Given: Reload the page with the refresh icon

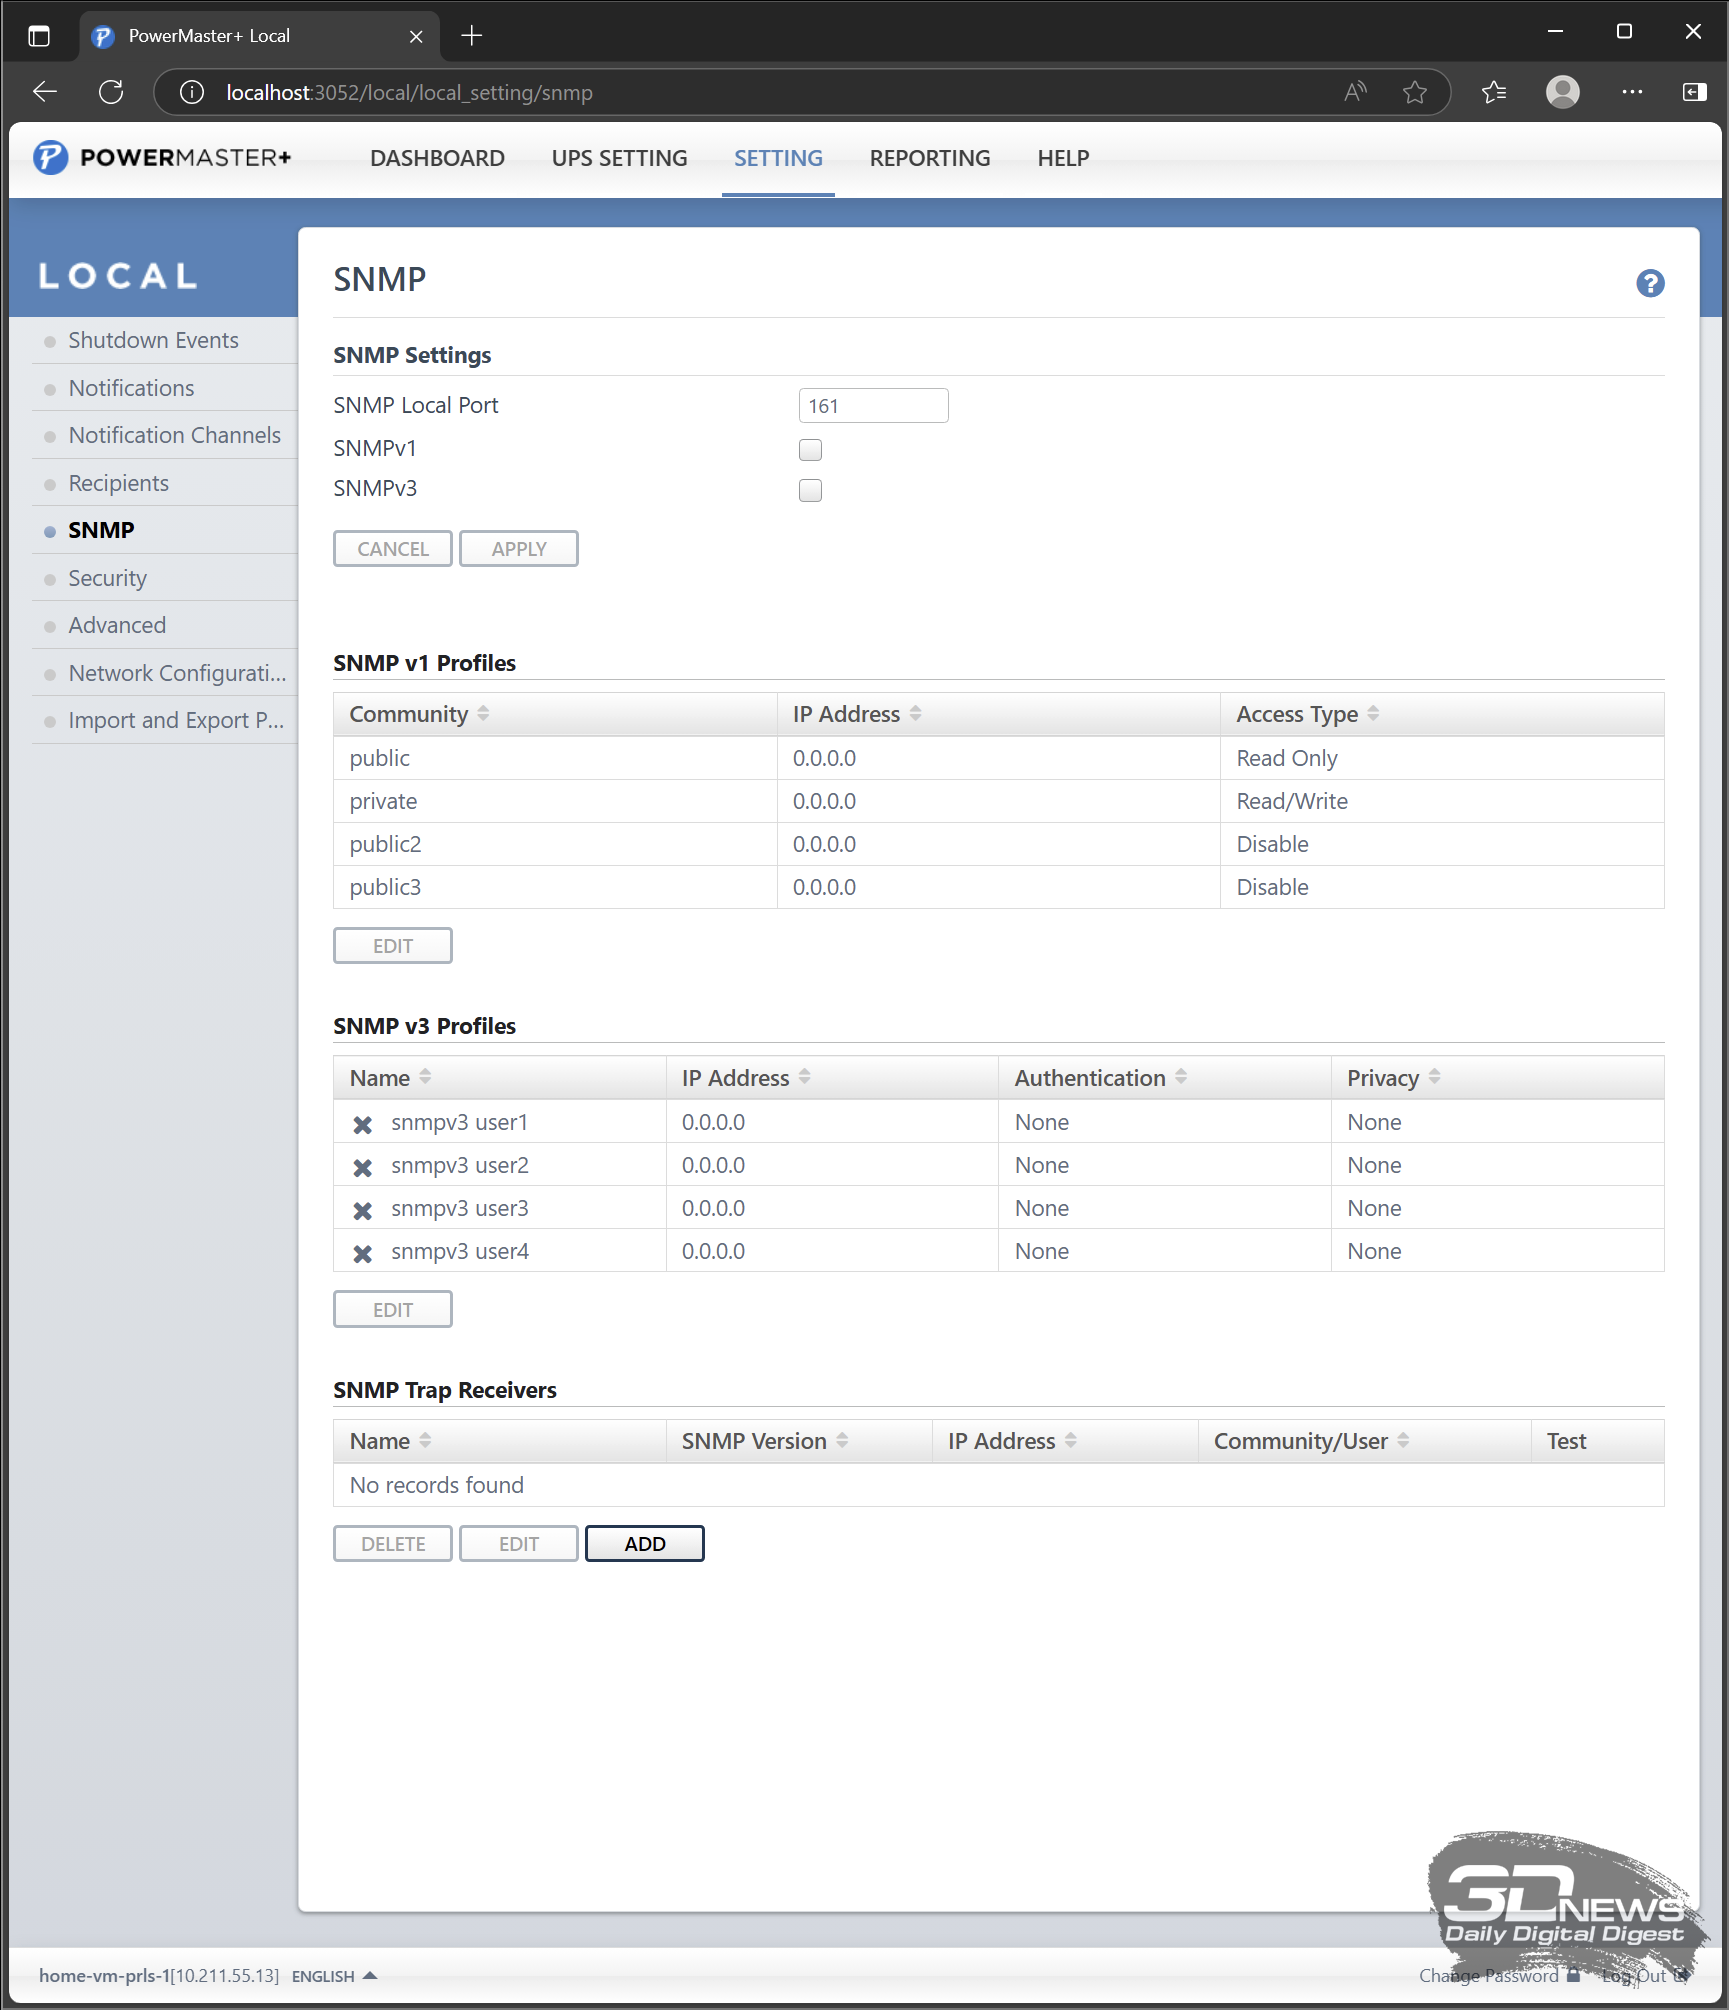Looking at the screenshot, I should tap(111, 92).
